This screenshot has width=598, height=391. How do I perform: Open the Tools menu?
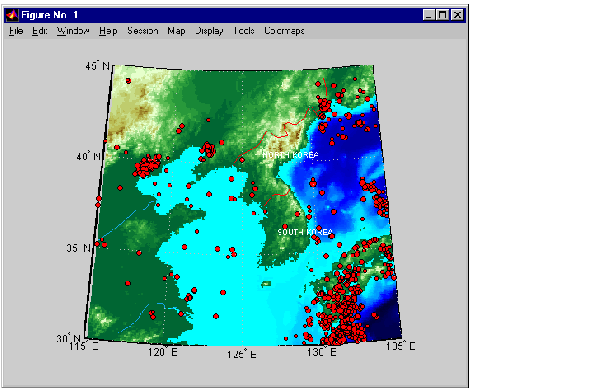coord(244,31)
